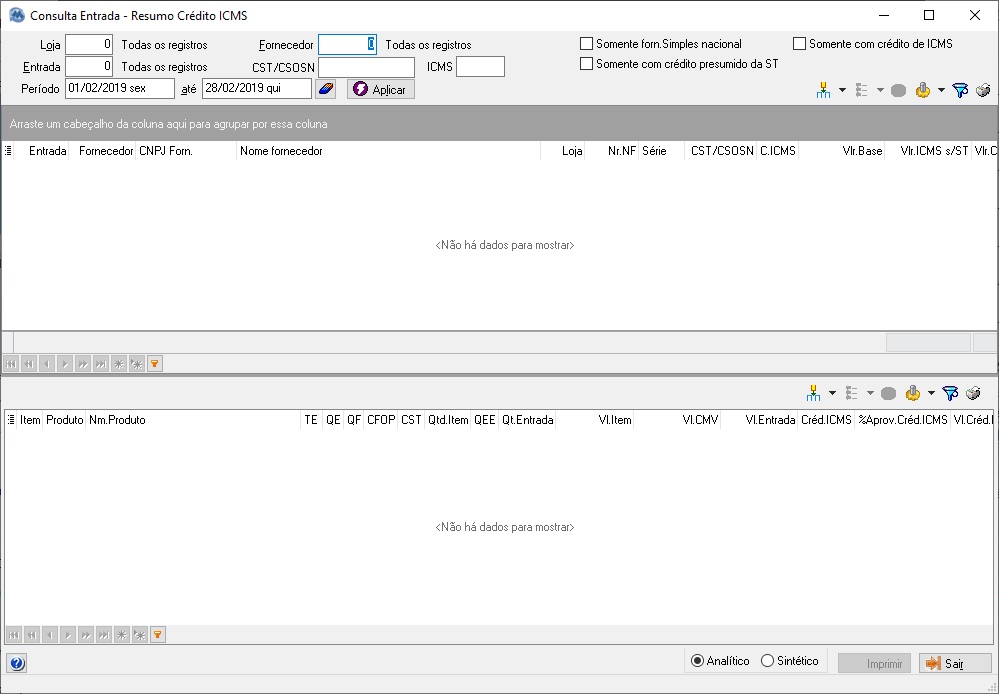Enable Somente com crédito presumido da ST
This screenshot has height=694, width=999.
[x=586, y=64]
